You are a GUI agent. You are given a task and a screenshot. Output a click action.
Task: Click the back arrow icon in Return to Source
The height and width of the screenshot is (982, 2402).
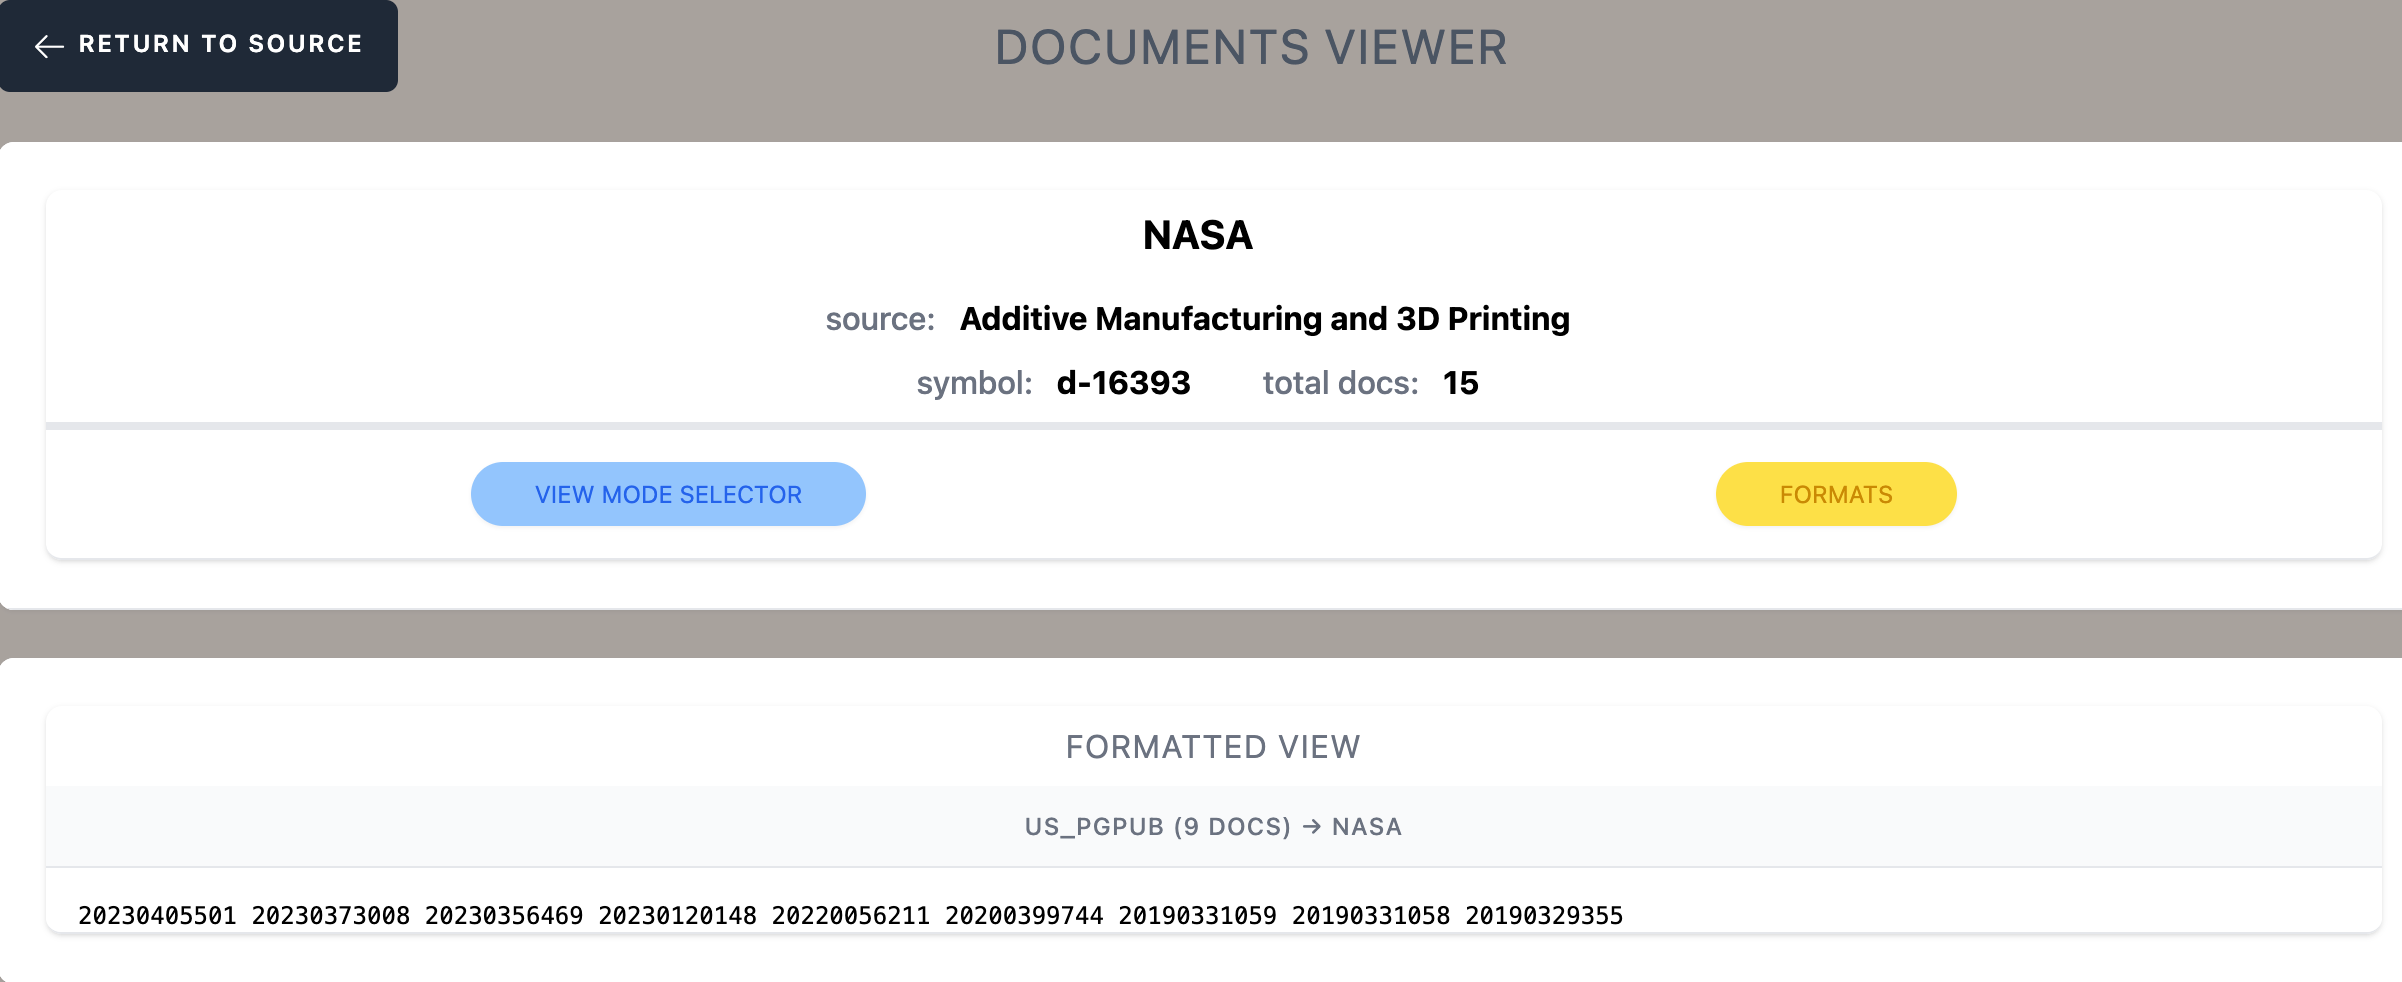tap(47, 45)
